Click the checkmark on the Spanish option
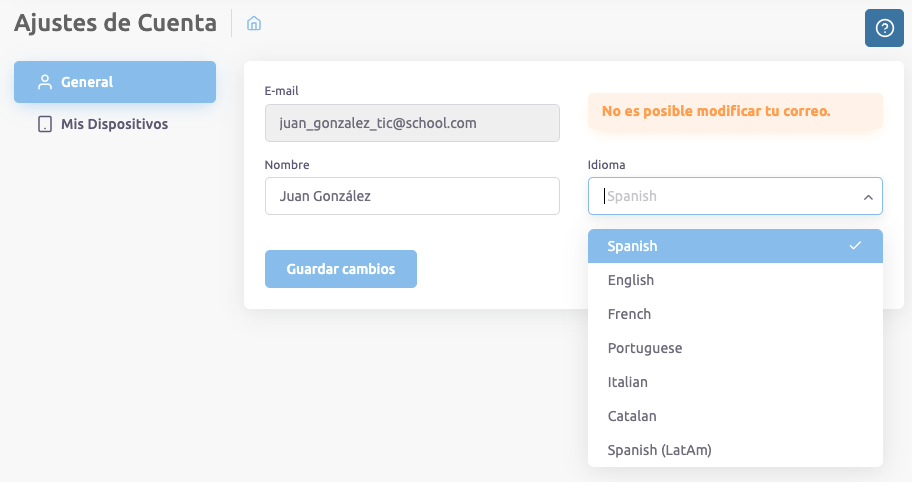Viewport: 912px width, 482px height. pyautogui.click(x=855, y=246)
